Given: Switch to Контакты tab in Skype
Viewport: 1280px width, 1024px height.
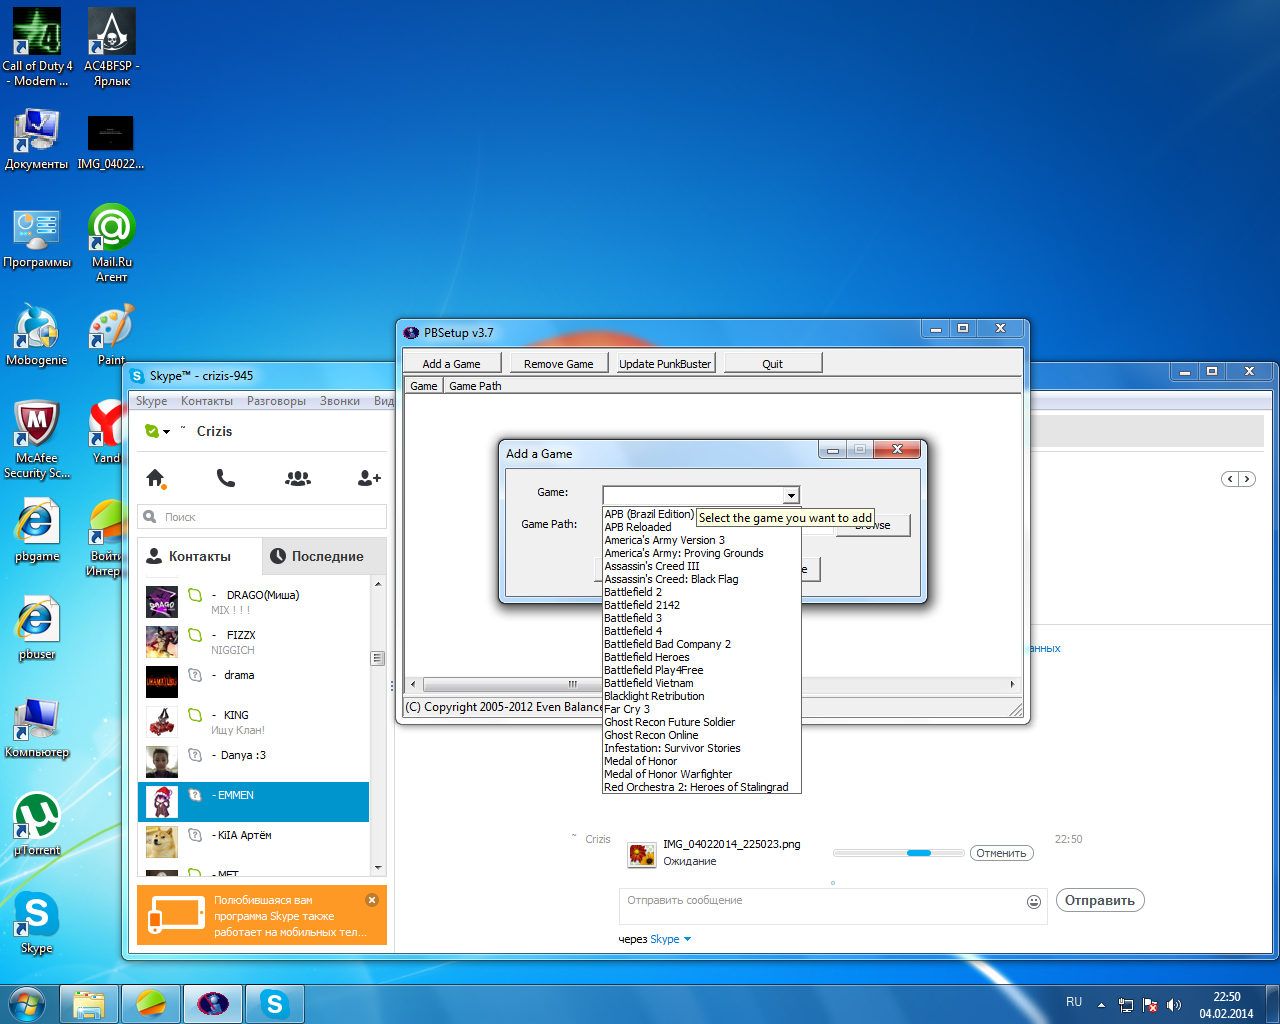Looking at the screenshot, I should tap(200, 556).
